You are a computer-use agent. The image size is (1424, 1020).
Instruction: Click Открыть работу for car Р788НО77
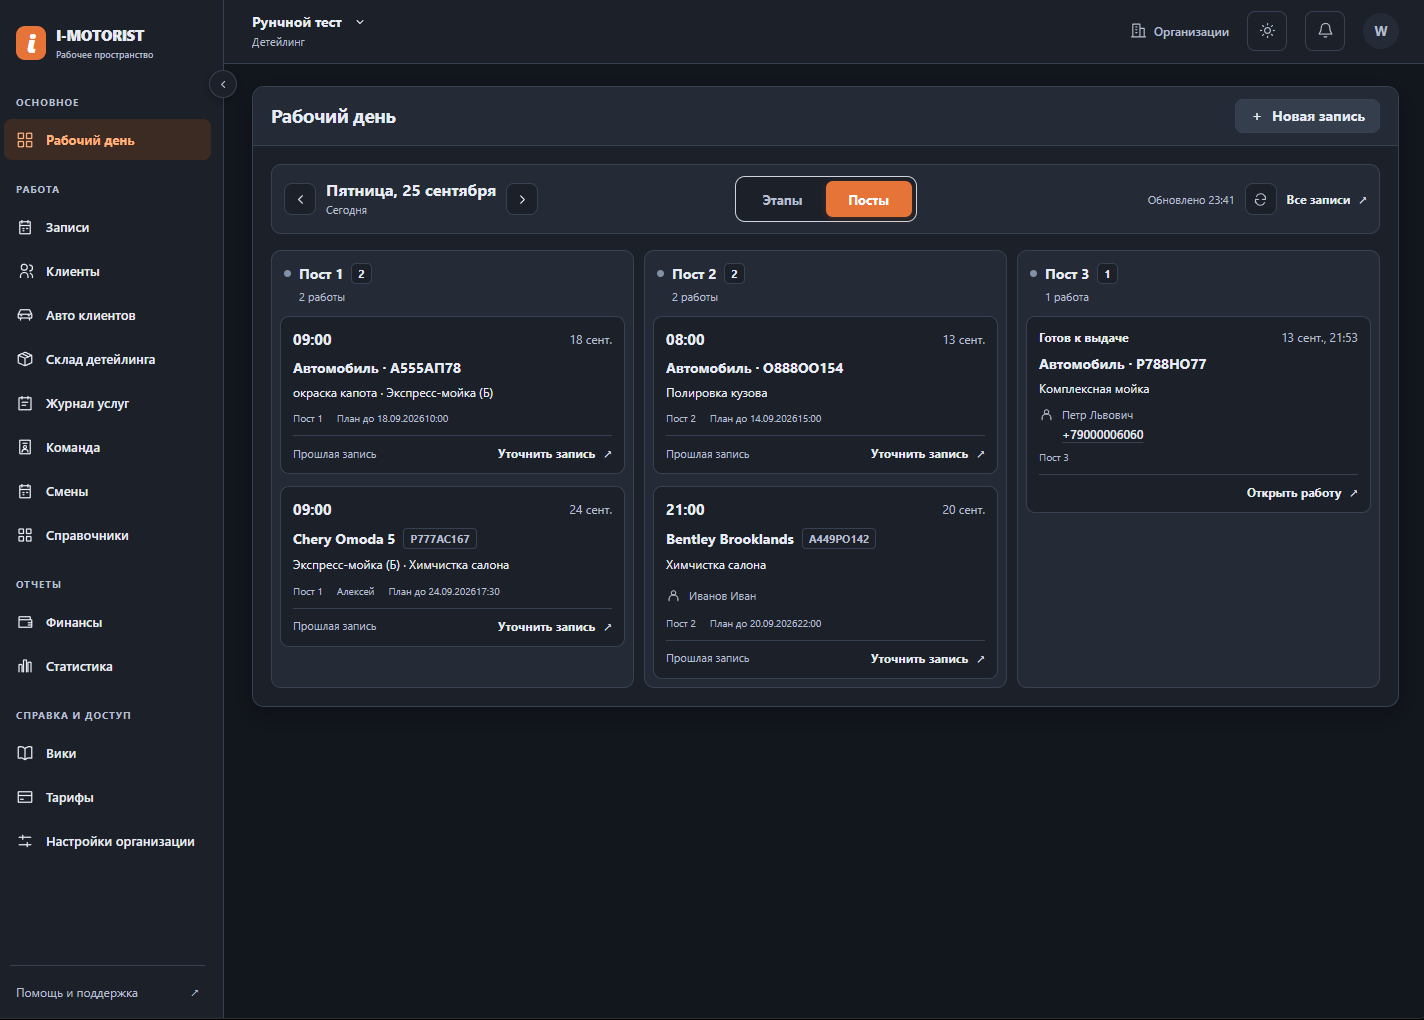(x=1302, y=493)
